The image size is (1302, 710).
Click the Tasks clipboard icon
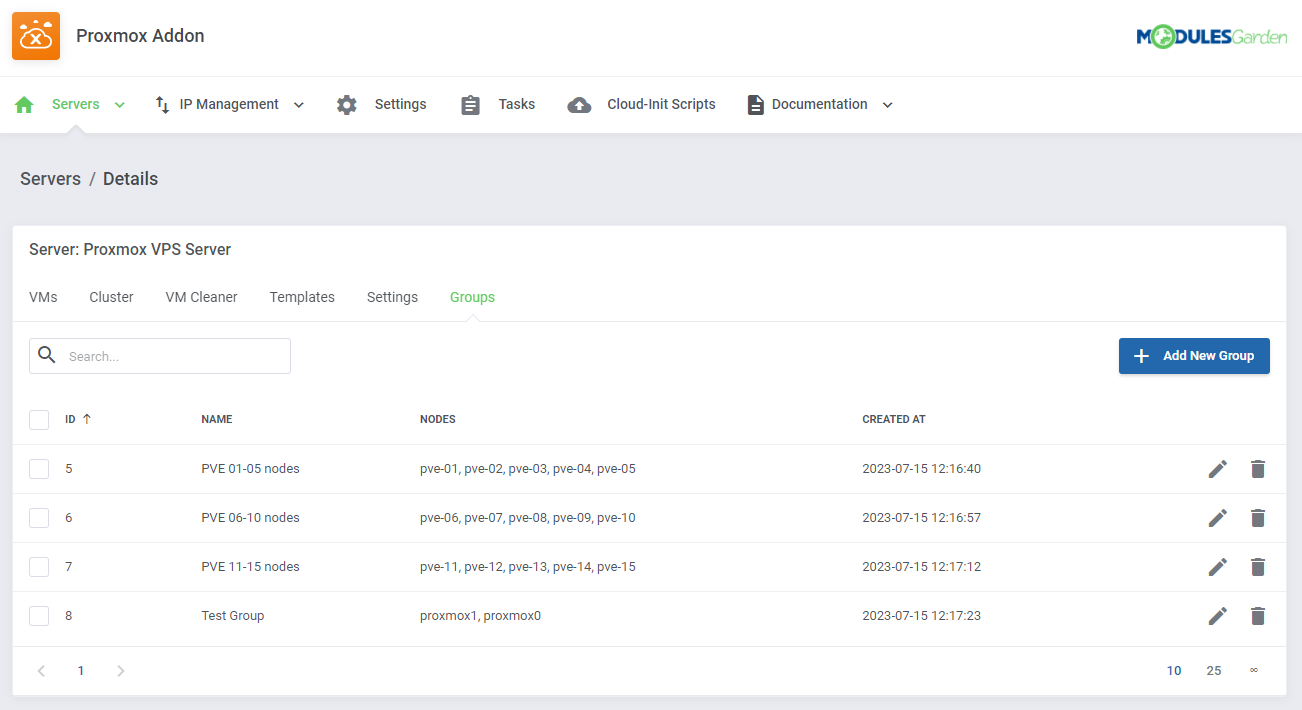coord(470,105)
